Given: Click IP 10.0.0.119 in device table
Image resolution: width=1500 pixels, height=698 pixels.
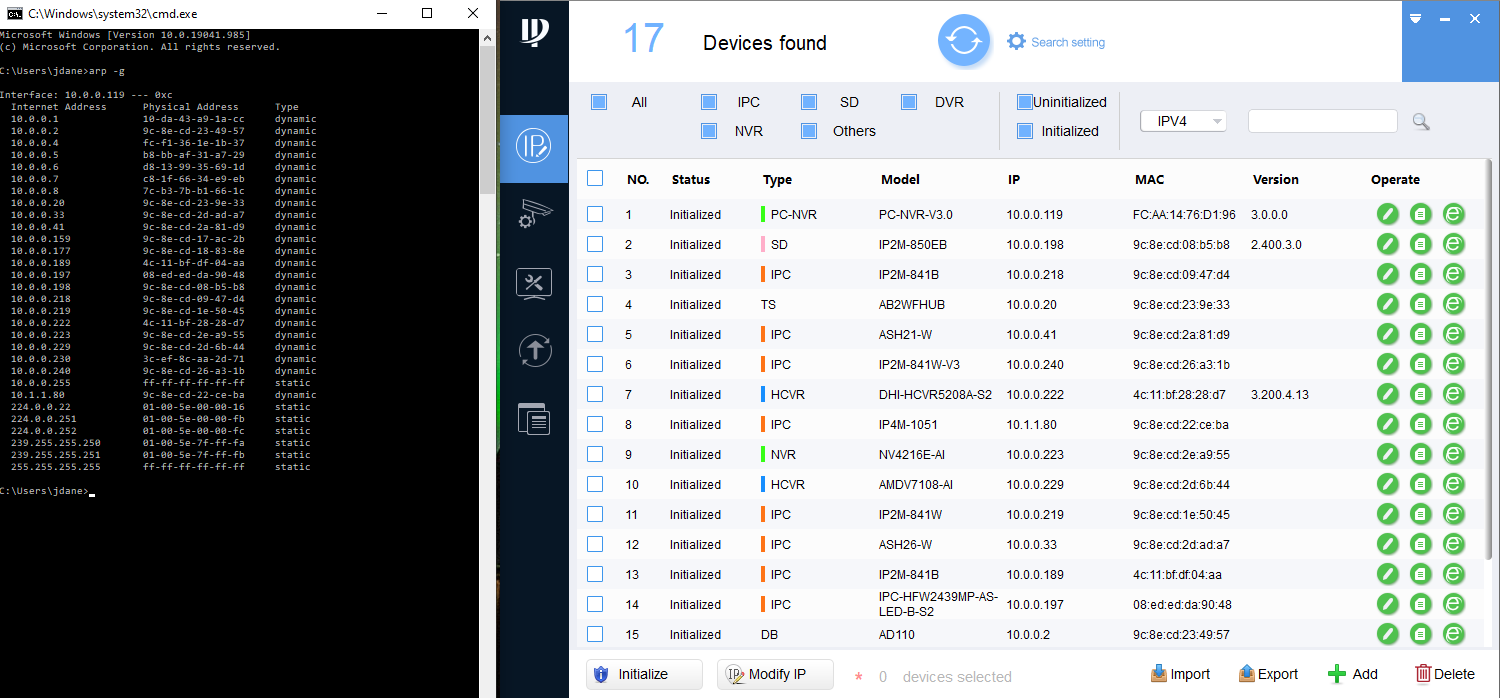Looking at the screenshot, I should point(1035,214).
